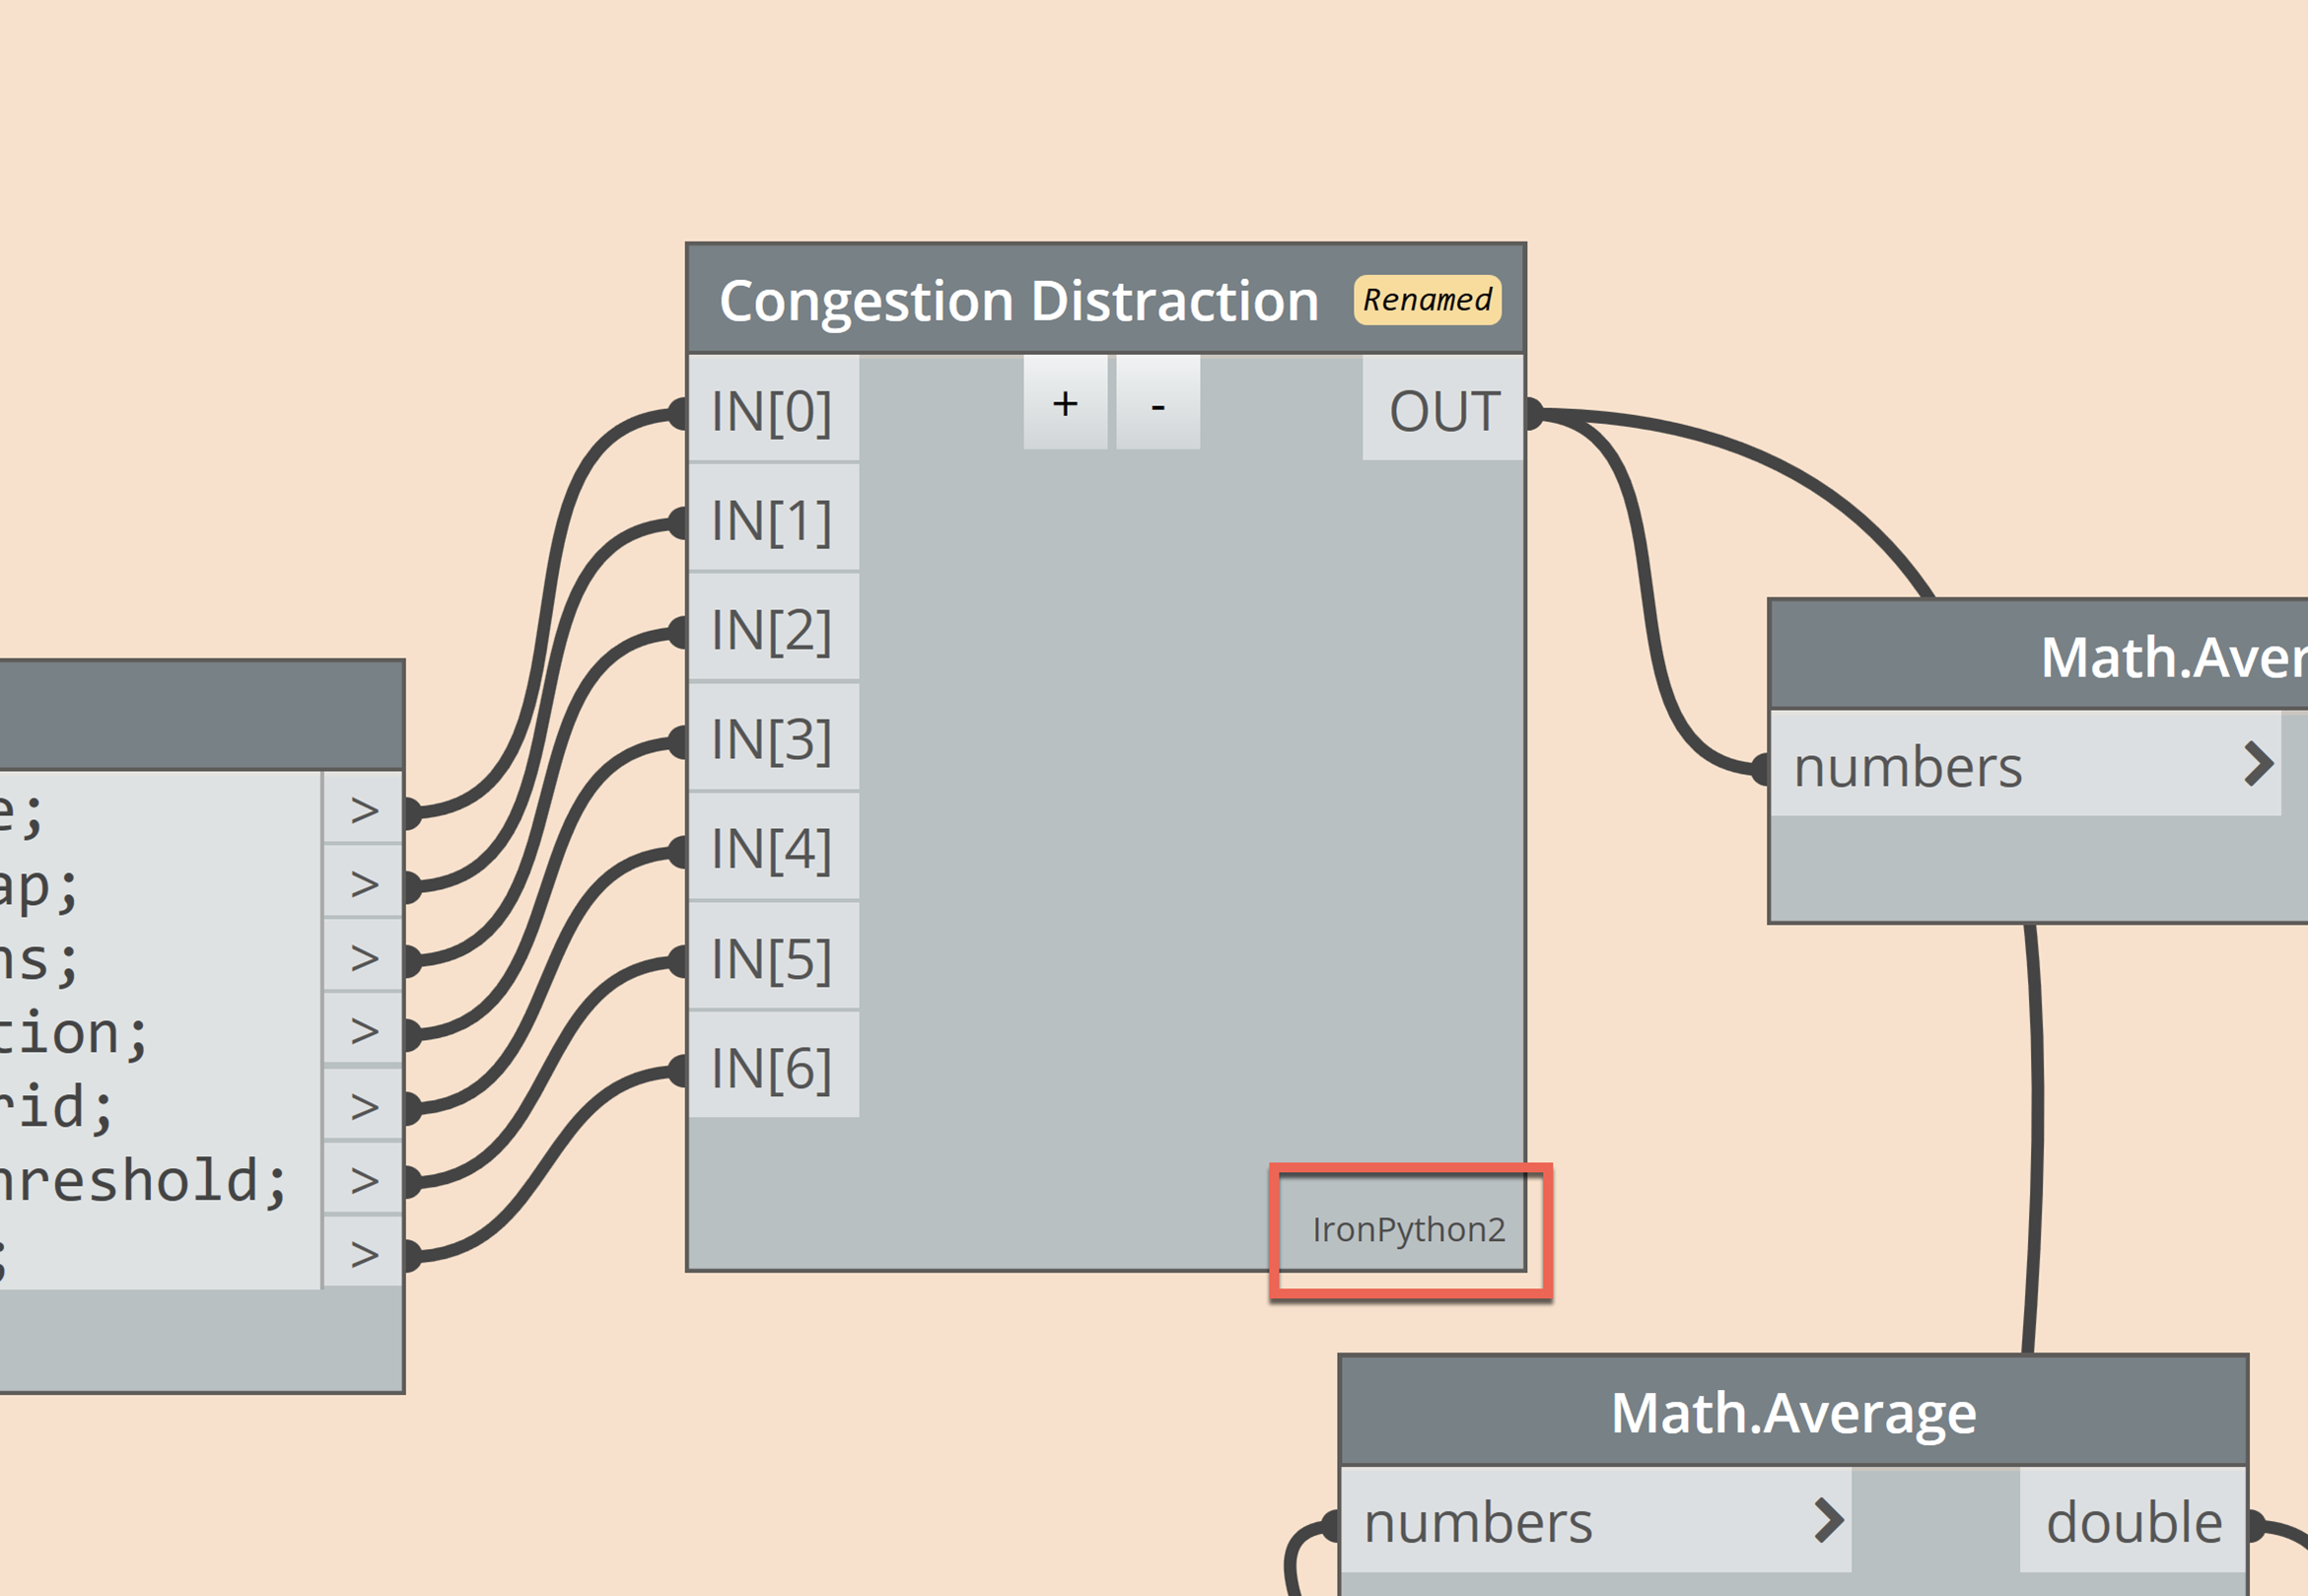Viewport: 2308px width, 1596px height.
Task: Expand lacing chevron on upper numbers port
Action: point(2259,765)
